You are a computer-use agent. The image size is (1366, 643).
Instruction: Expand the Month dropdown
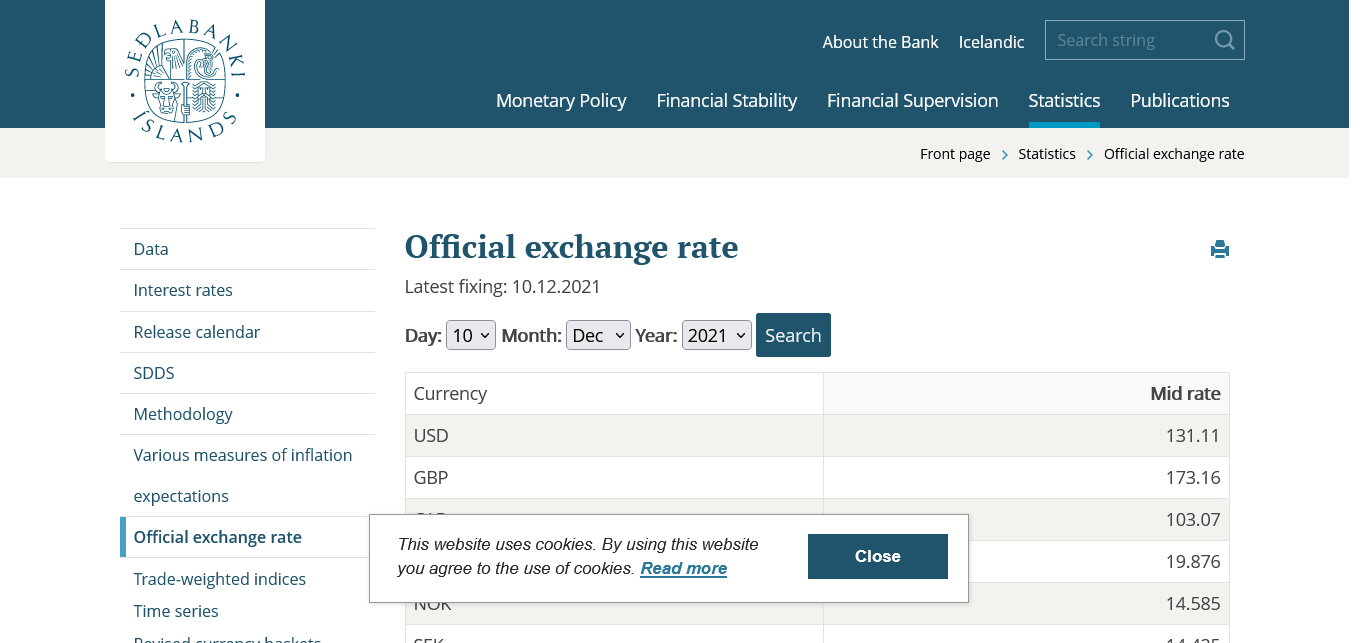[598, 335]
